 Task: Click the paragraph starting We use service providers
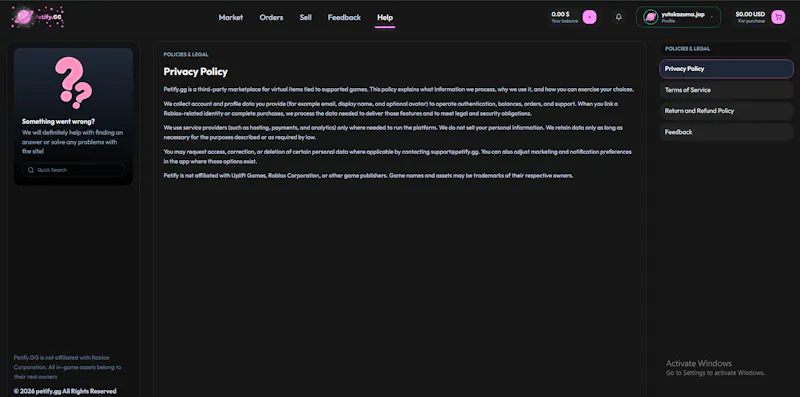[393, 133]
